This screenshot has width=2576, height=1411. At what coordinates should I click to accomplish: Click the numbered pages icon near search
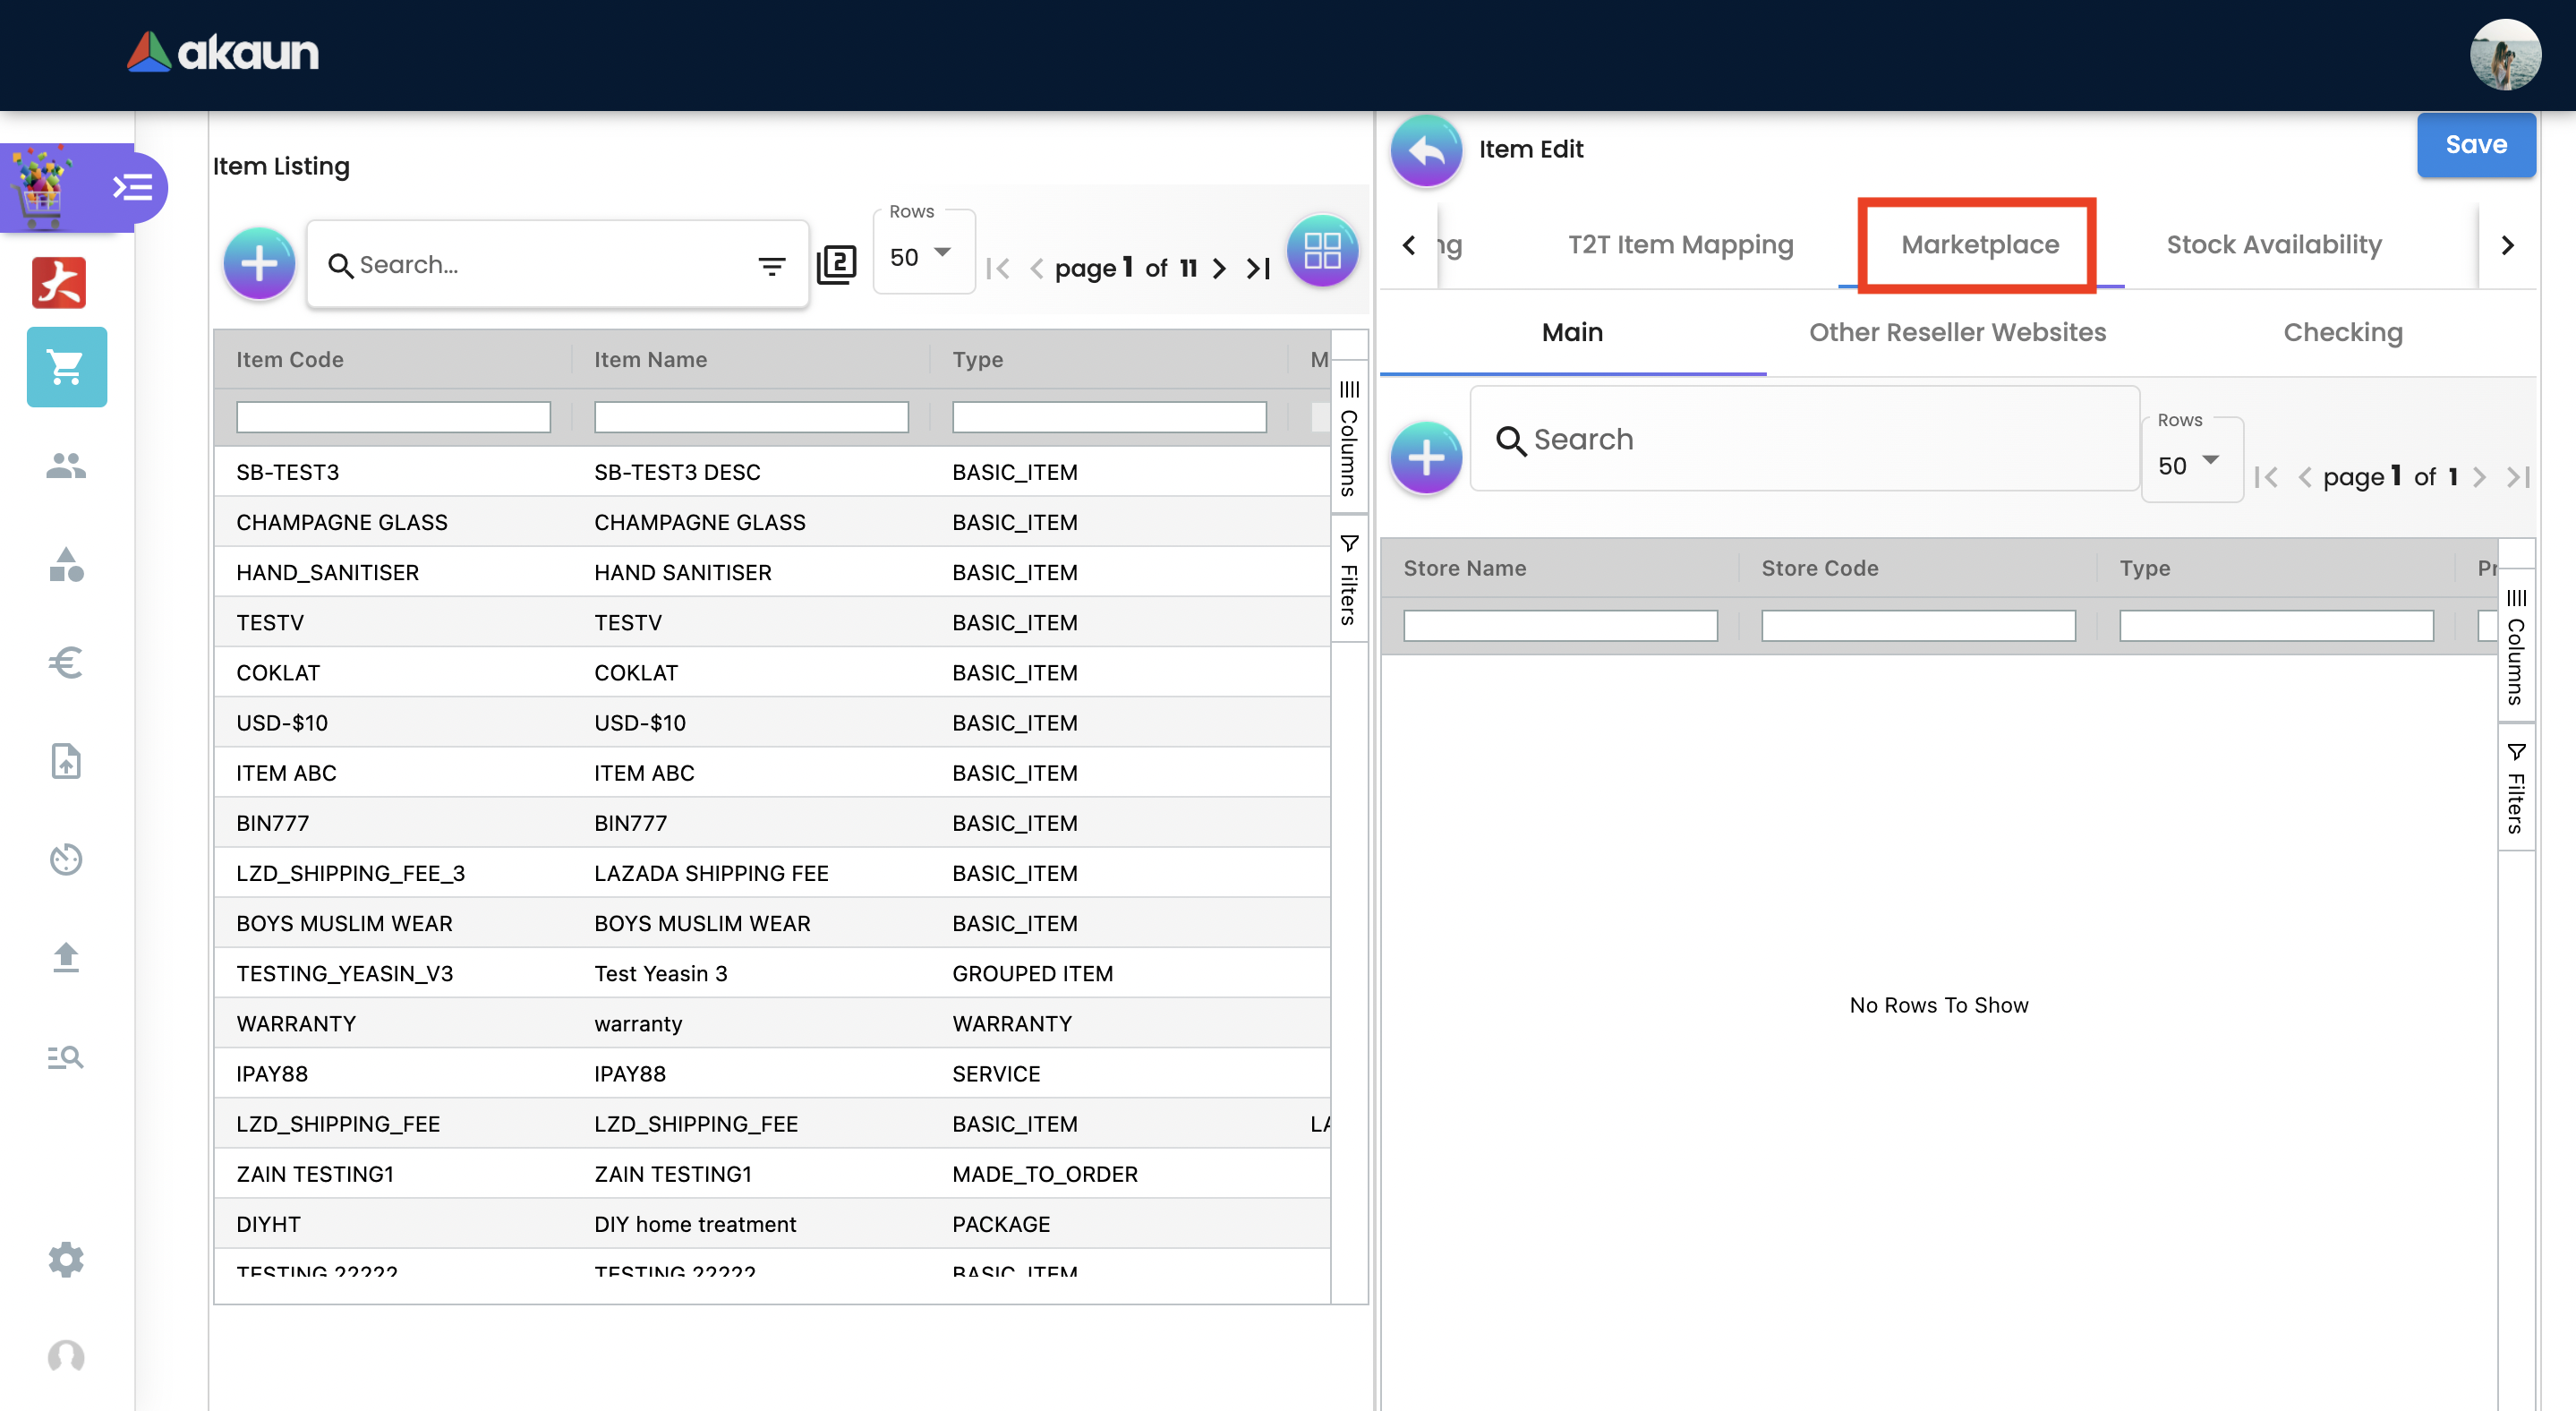[x=836, y=265]
